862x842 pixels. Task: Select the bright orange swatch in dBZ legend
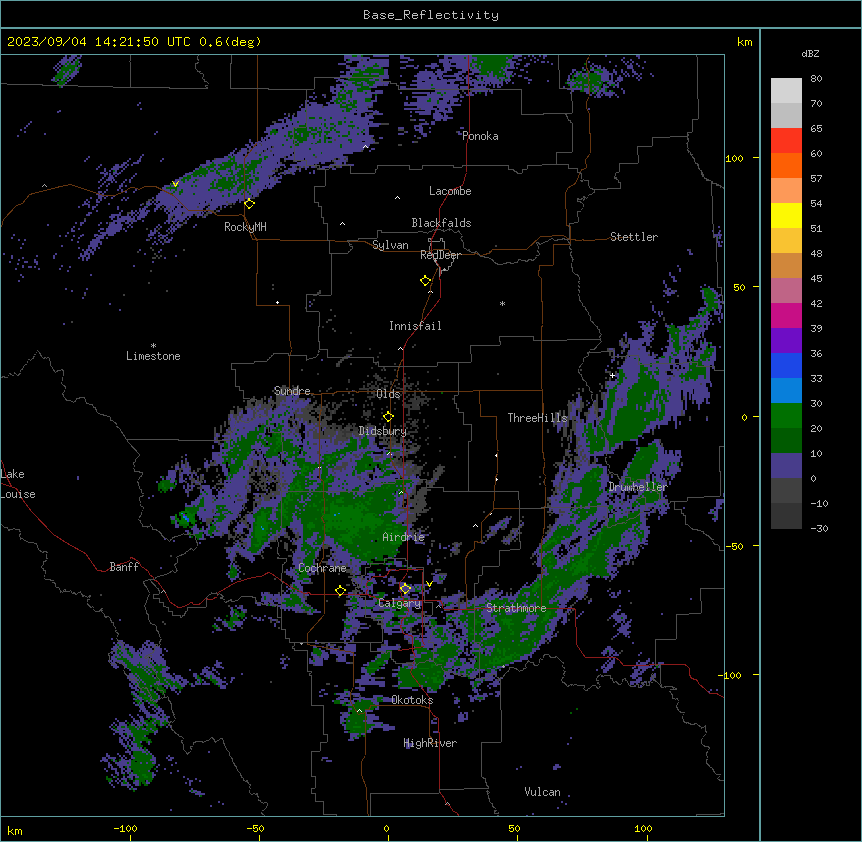[786, 165]
